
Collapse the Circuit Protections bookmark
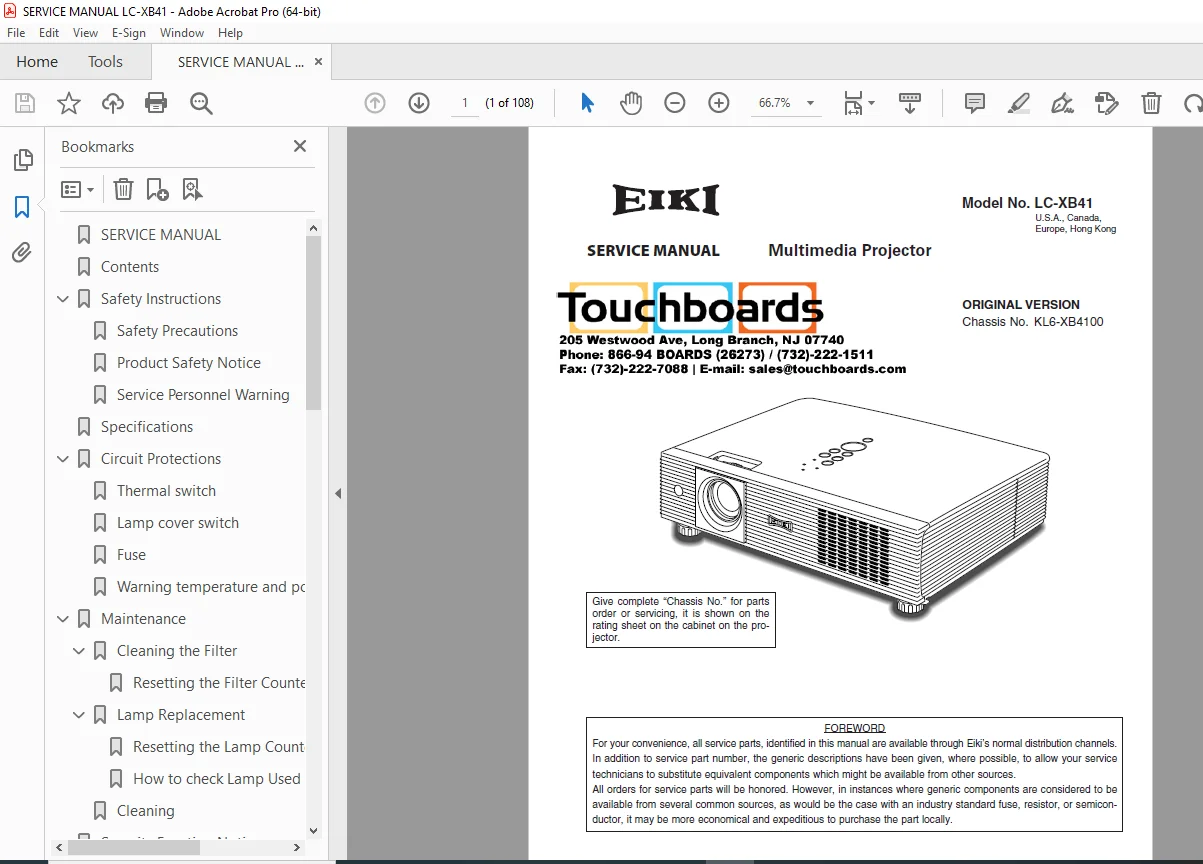pyautogui.click(x=63, y=459)
